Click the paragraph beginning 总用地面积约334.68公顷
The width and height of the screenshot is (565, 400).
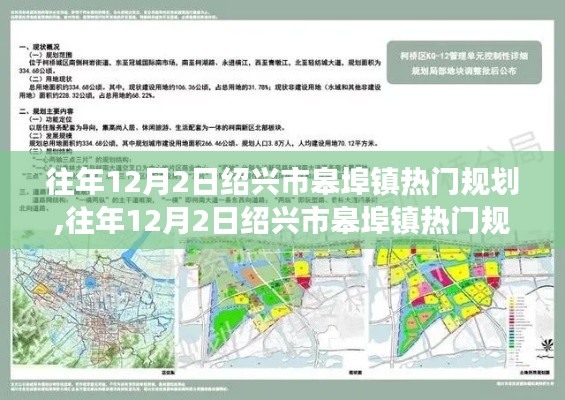(x=200, y=91)
